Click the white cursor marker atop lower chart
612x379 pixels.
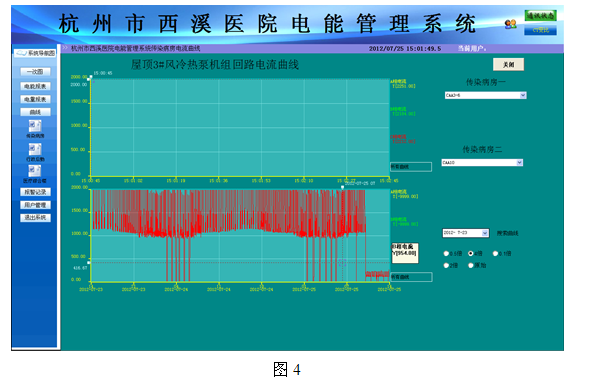(x=343, y=188)
